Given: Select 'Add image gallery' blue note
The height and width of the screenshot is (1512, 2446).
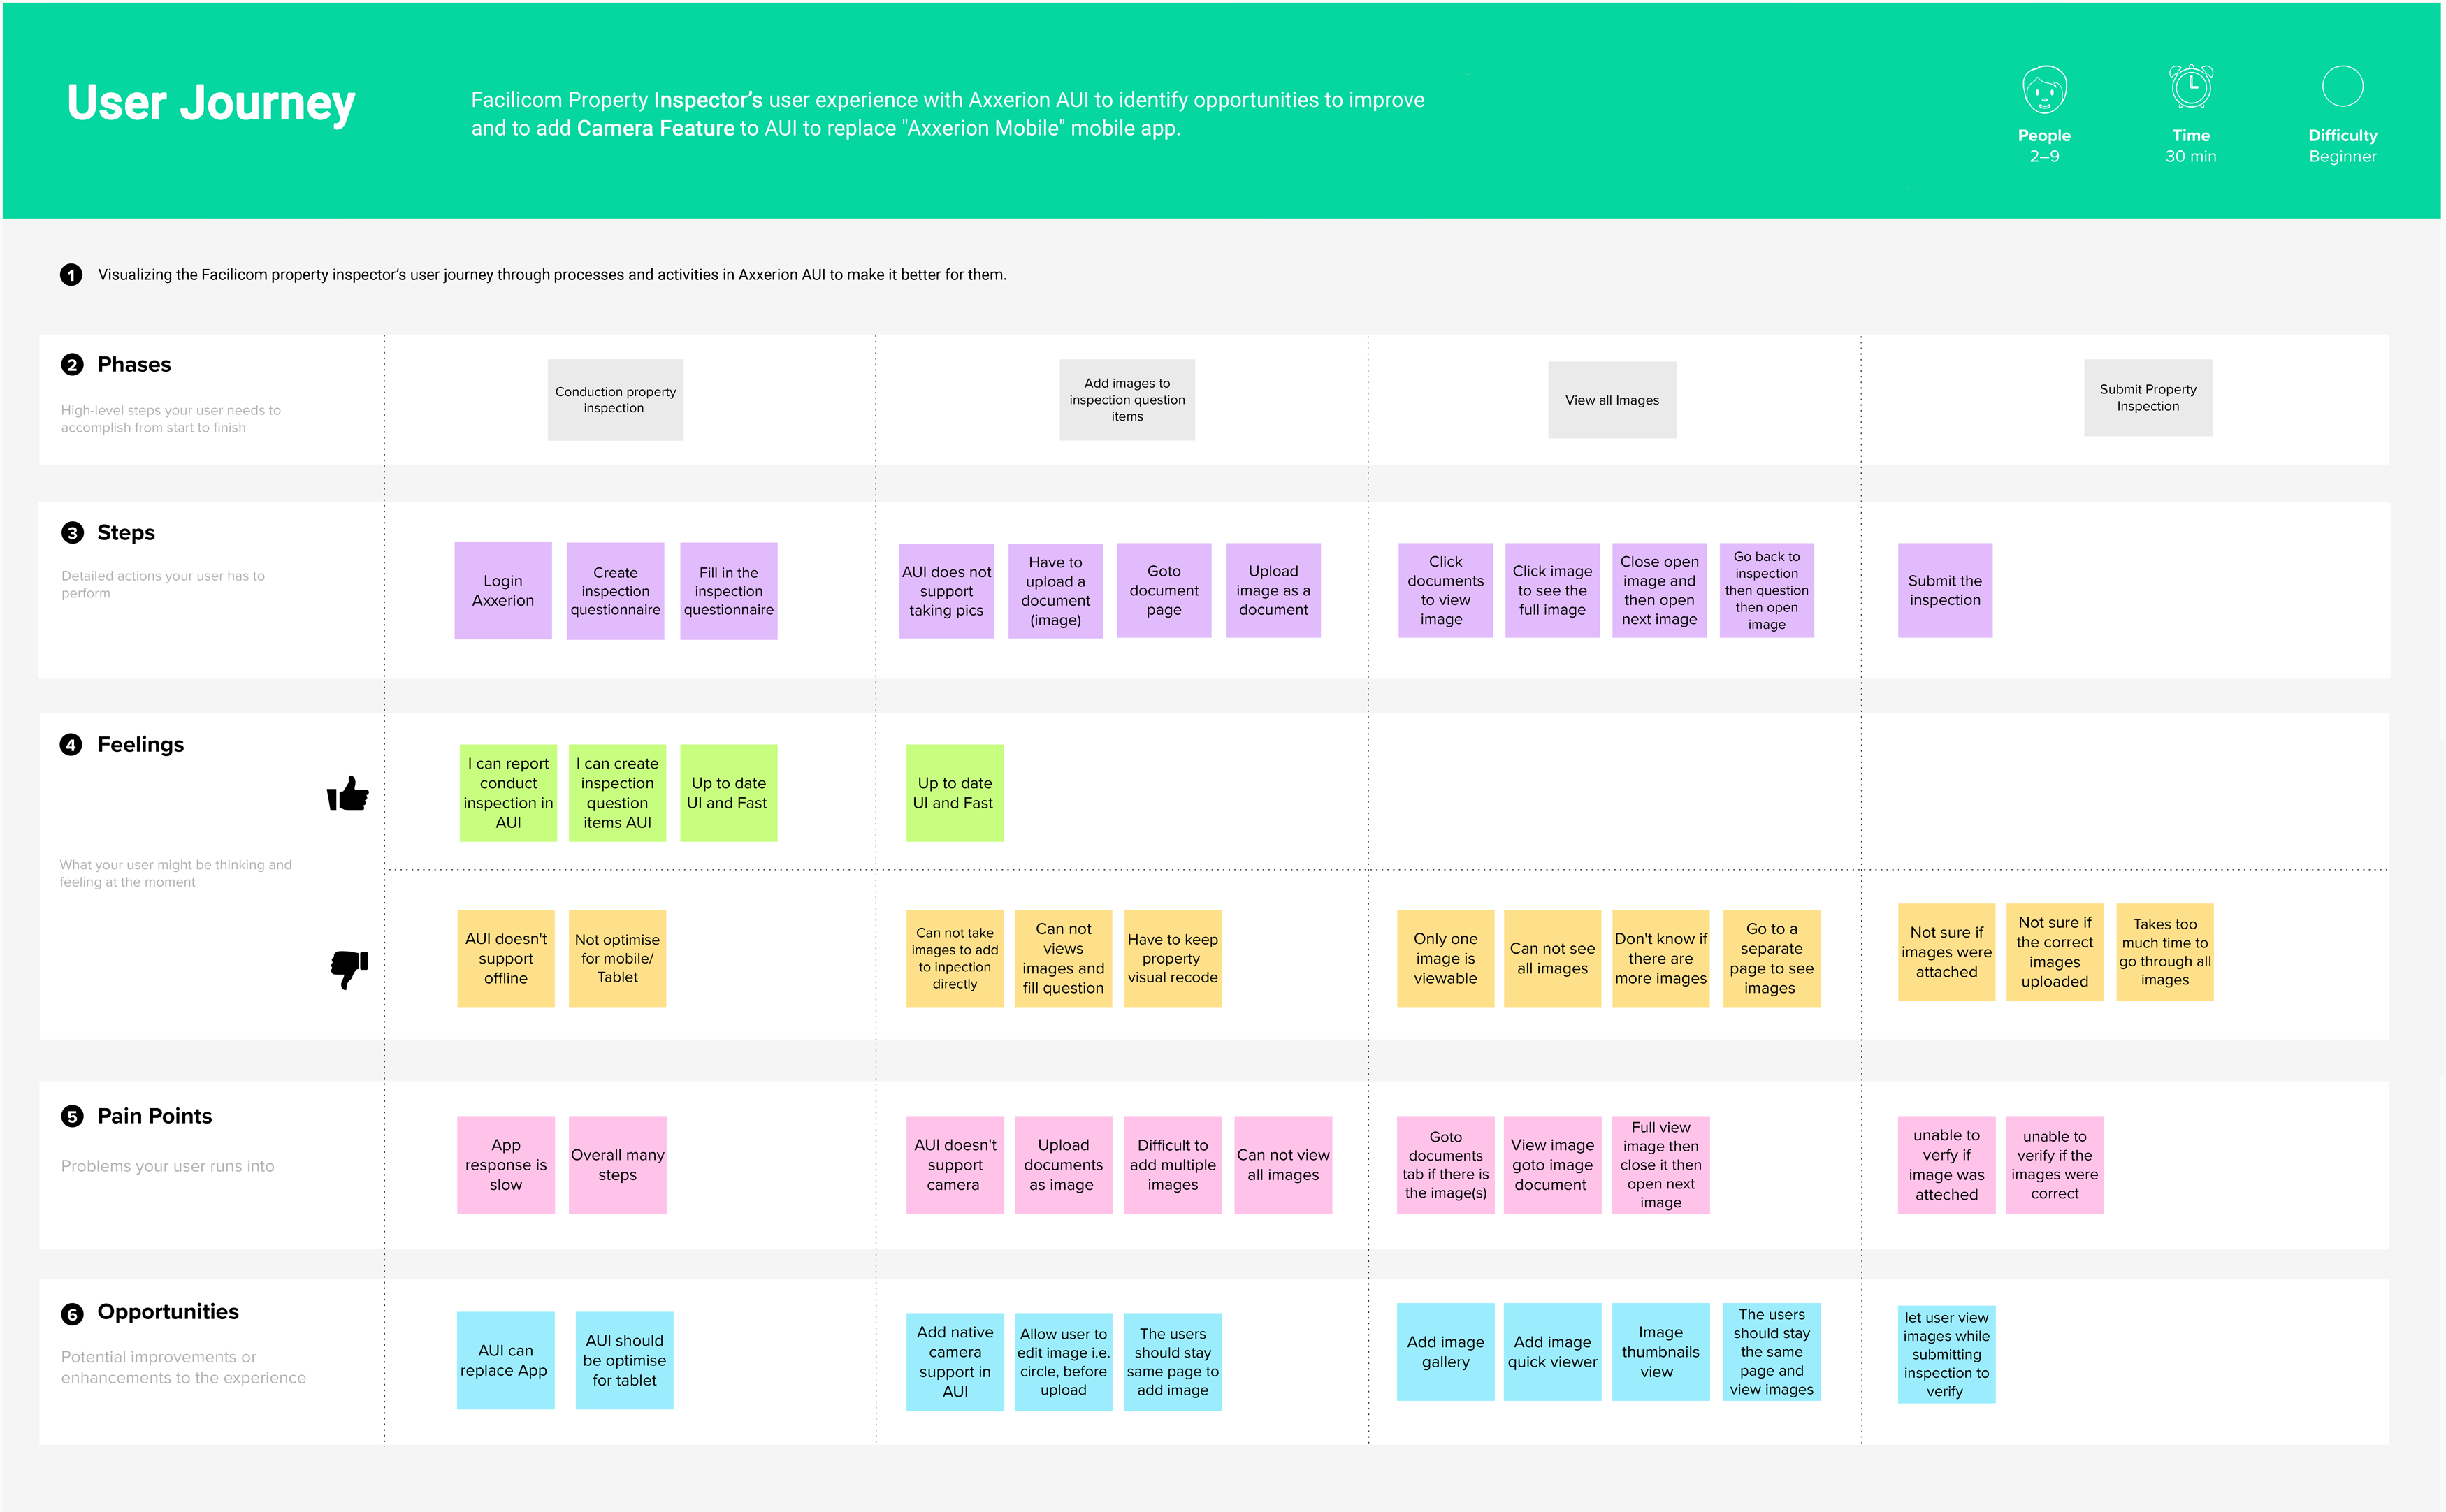Looking at the screenshot, I should (x=1445, y=1352).
